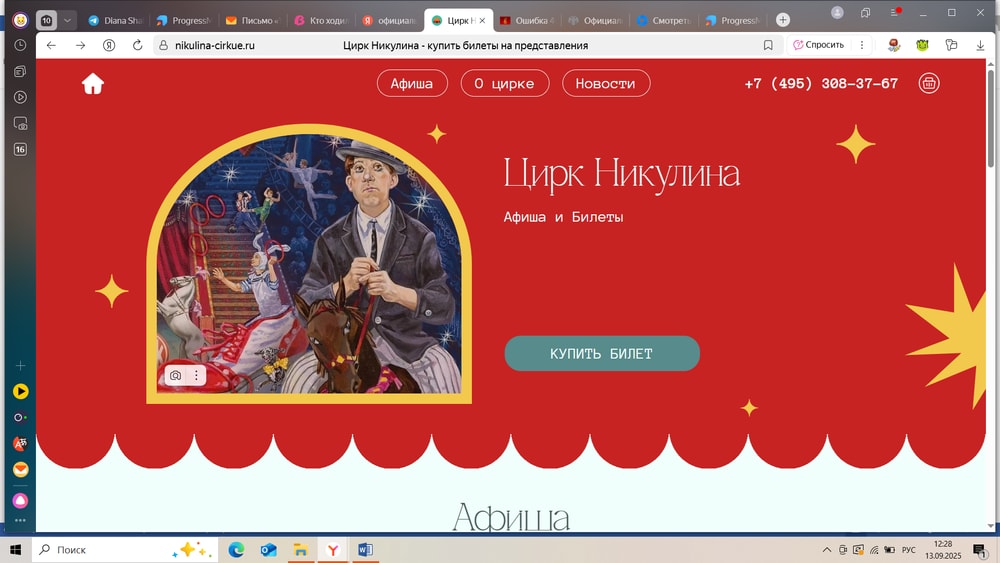Open history clock icon in sidebar

point(20,45)
